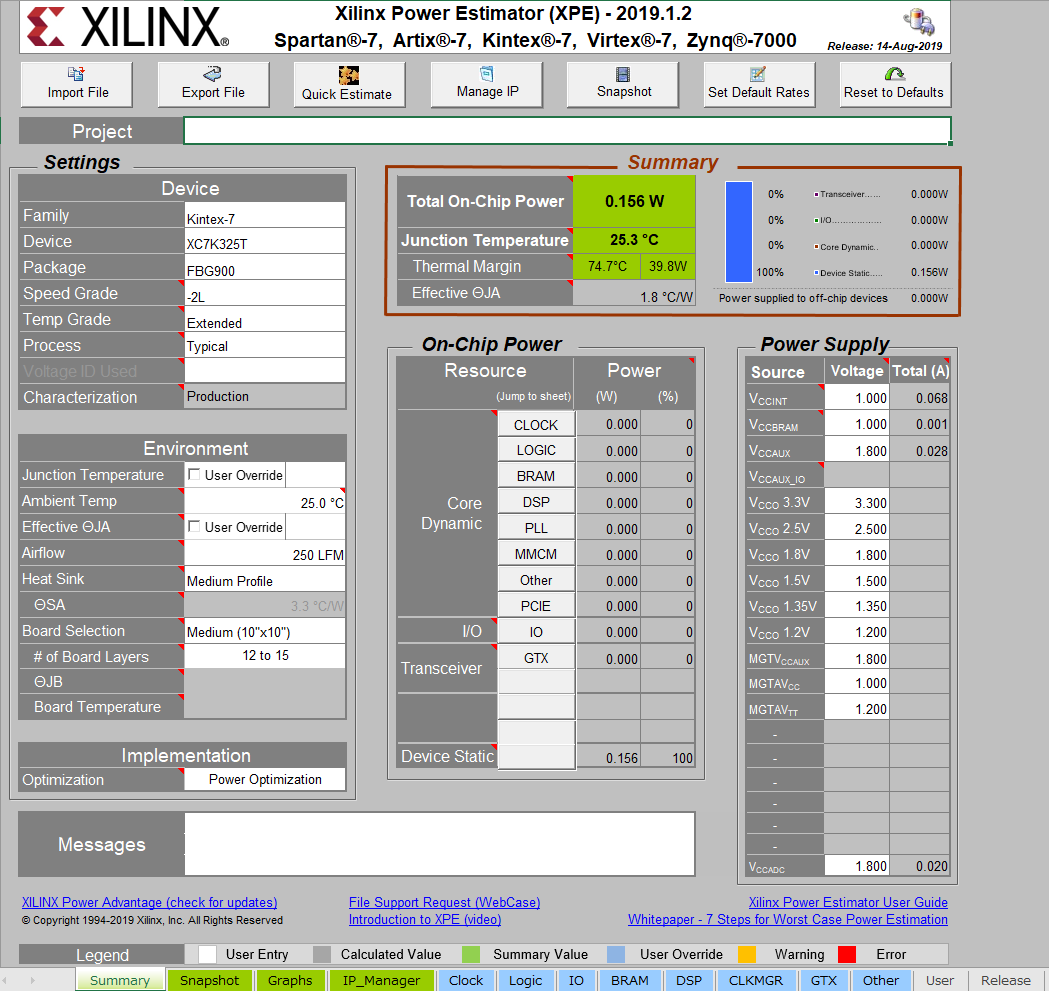Click the blue Device Static power bar
1049x991 pixels.
(739, 232)
